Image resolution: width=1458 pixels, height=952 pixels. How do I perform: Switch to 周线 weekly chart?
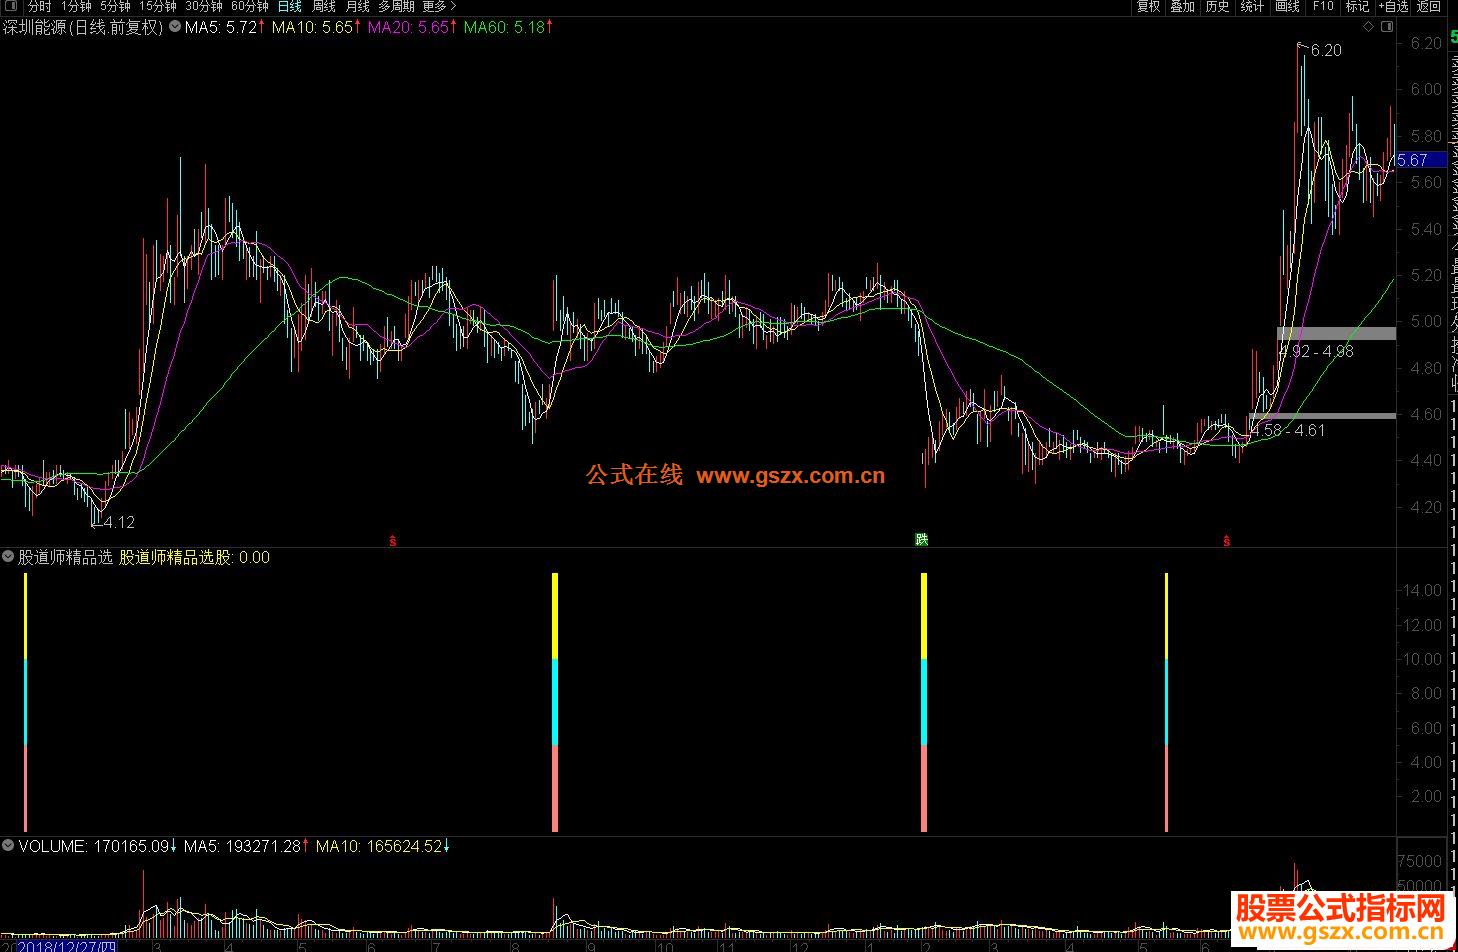(x=323, y=6)
